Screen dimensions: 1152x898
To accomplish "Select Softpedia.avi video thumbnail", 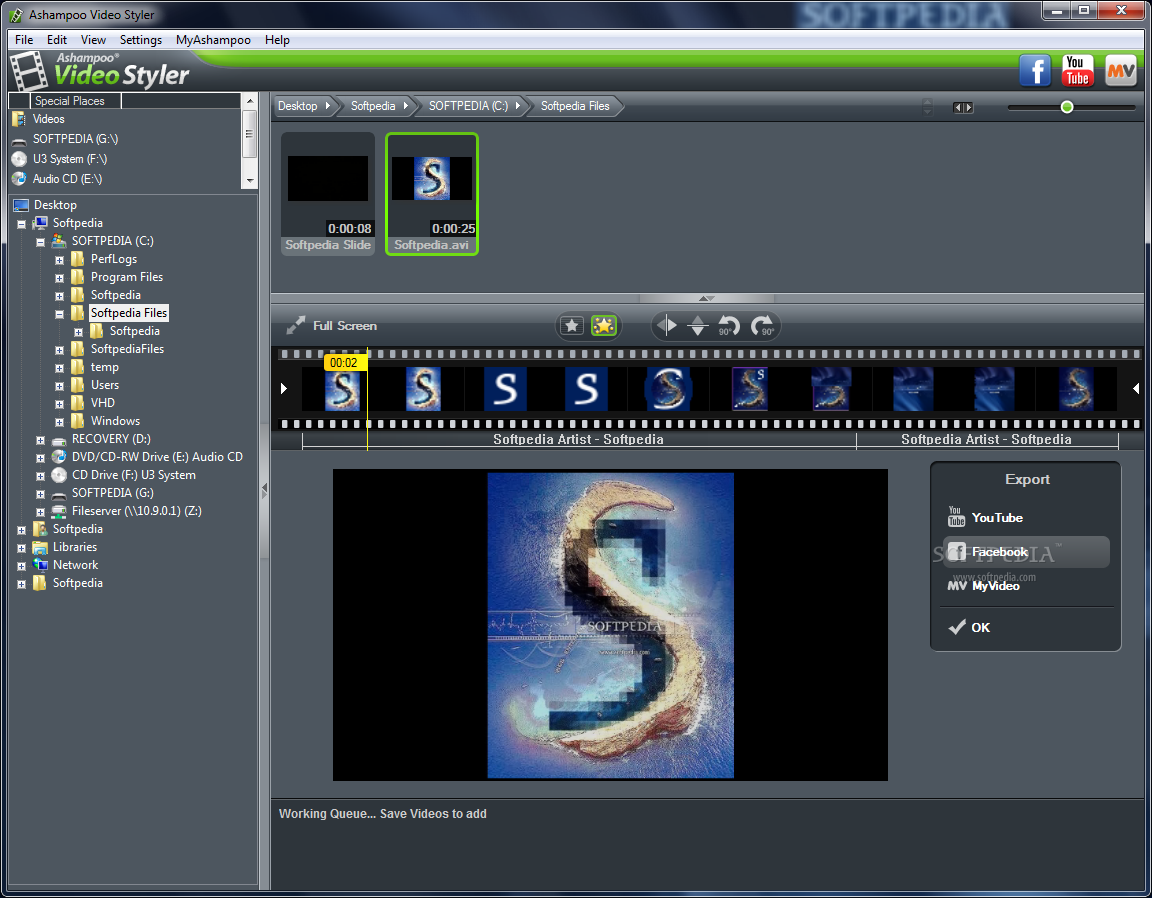I will point(432,194).
